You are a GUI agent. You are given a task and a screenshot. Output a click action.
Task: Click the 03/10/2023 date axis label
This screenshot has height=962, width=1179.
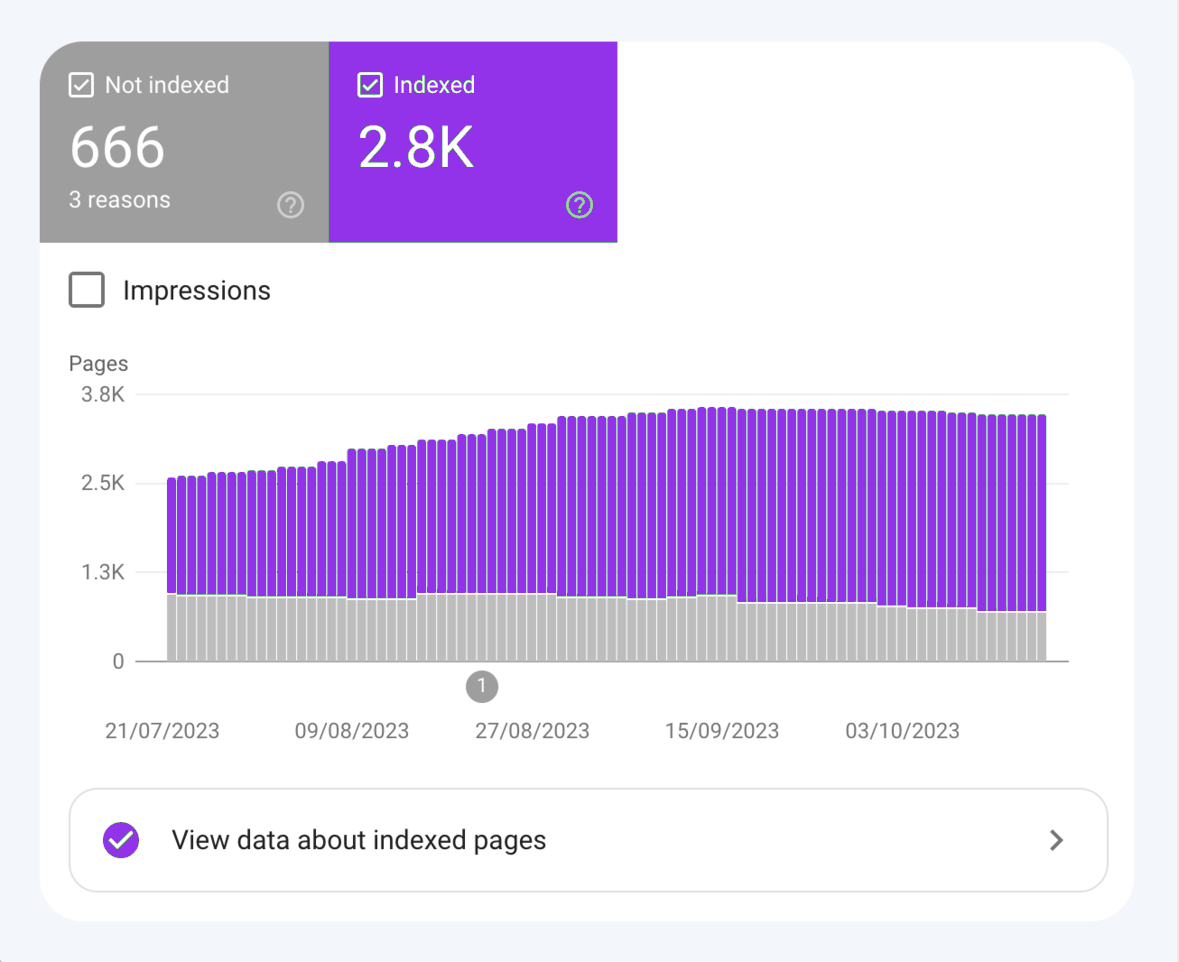[902, 731]
